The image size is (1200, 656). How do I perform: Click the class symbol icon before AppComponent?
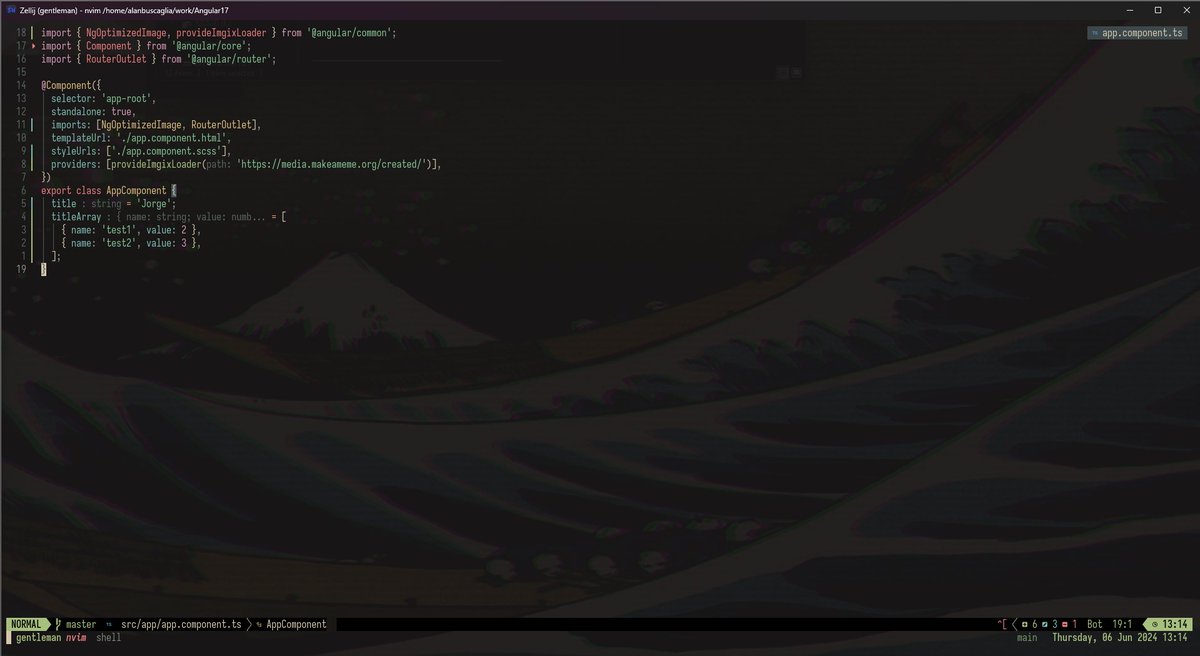(x=260, y=624)
